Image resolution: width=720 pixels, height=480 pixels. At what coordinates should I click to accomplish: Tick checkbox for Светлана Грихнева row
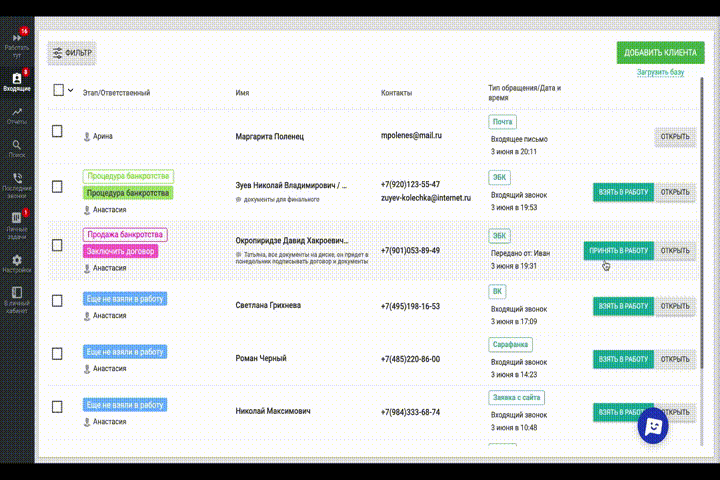[57, 301]
